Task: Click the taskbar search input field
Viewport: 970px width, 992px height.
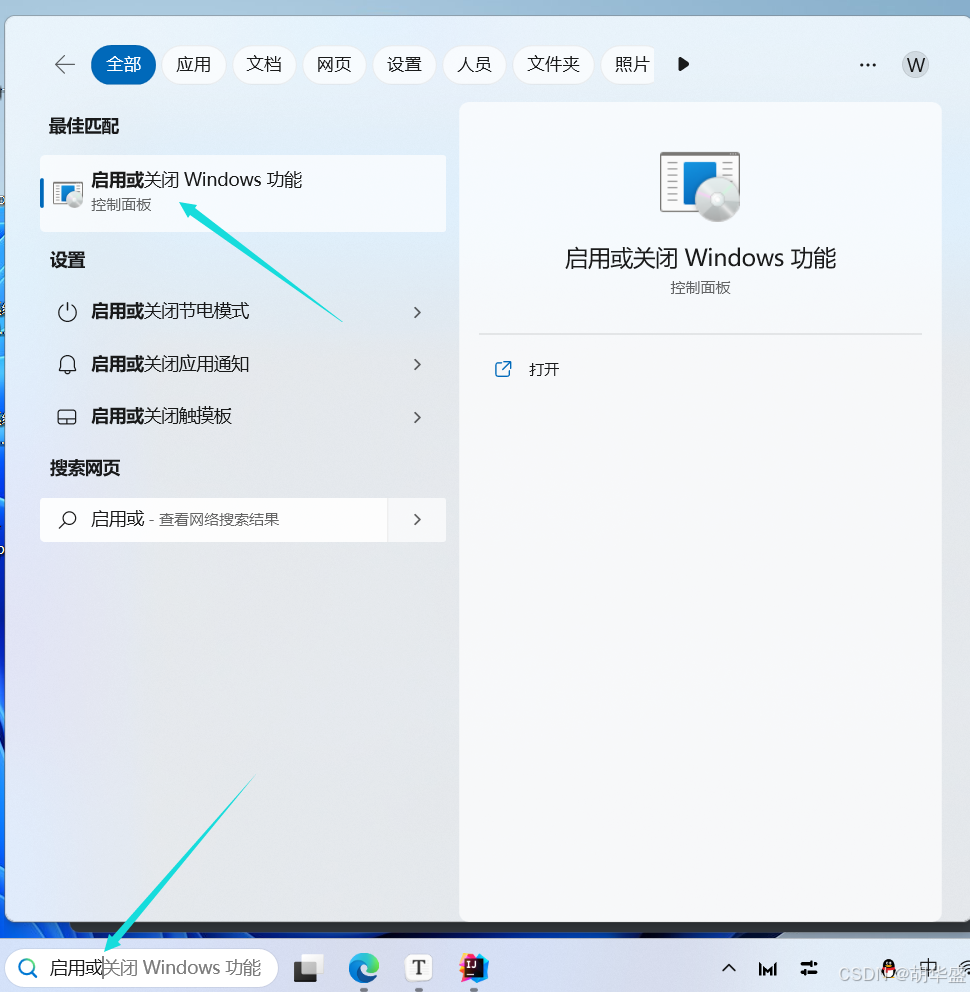Action: [142, 968]
